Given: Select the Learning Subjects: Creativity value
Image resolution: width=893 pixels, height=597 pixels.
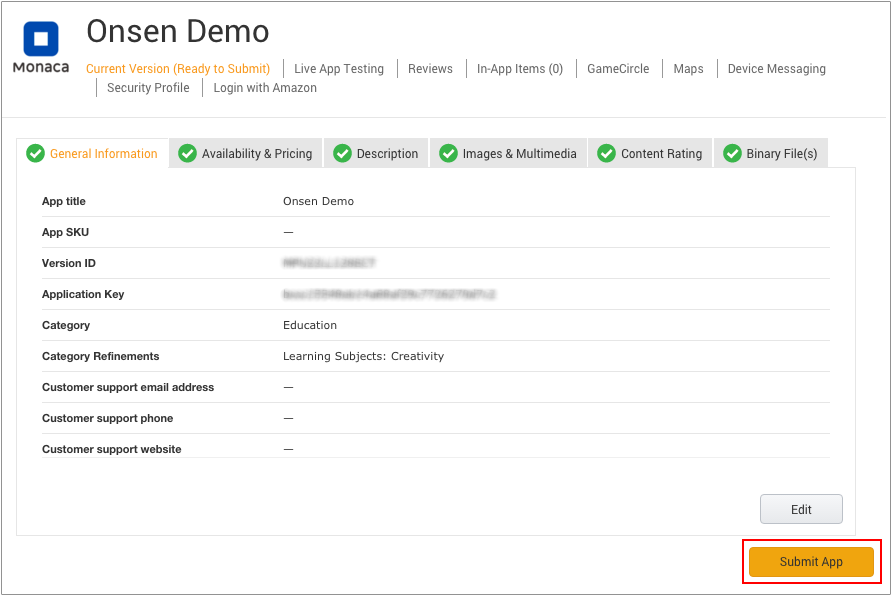Looking at the screenshot, I should click(363, 356).
